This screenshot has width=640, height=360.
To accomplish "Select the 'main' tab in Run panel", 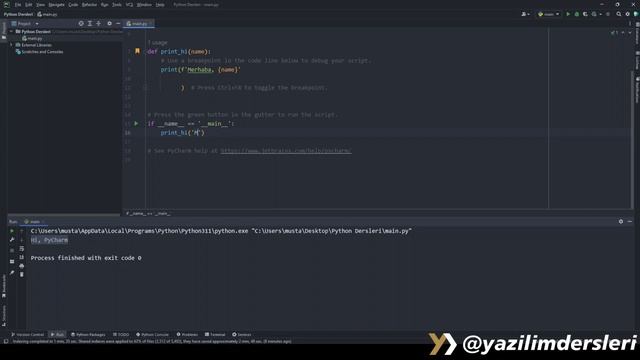I will [x=35, y=222].
